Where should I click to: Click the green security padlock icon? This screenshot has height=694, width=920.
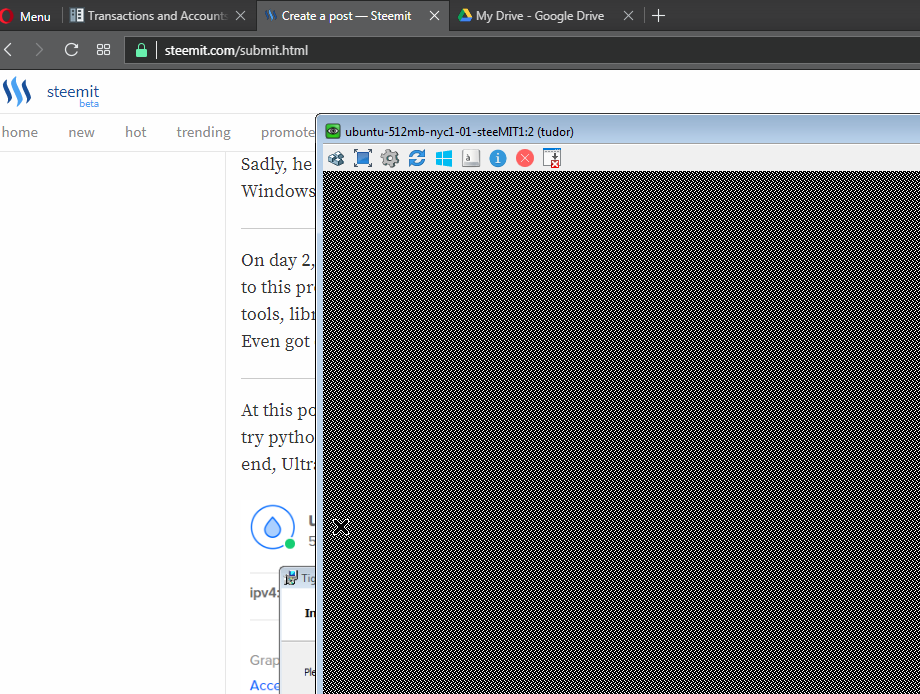(x=141, y=50)
